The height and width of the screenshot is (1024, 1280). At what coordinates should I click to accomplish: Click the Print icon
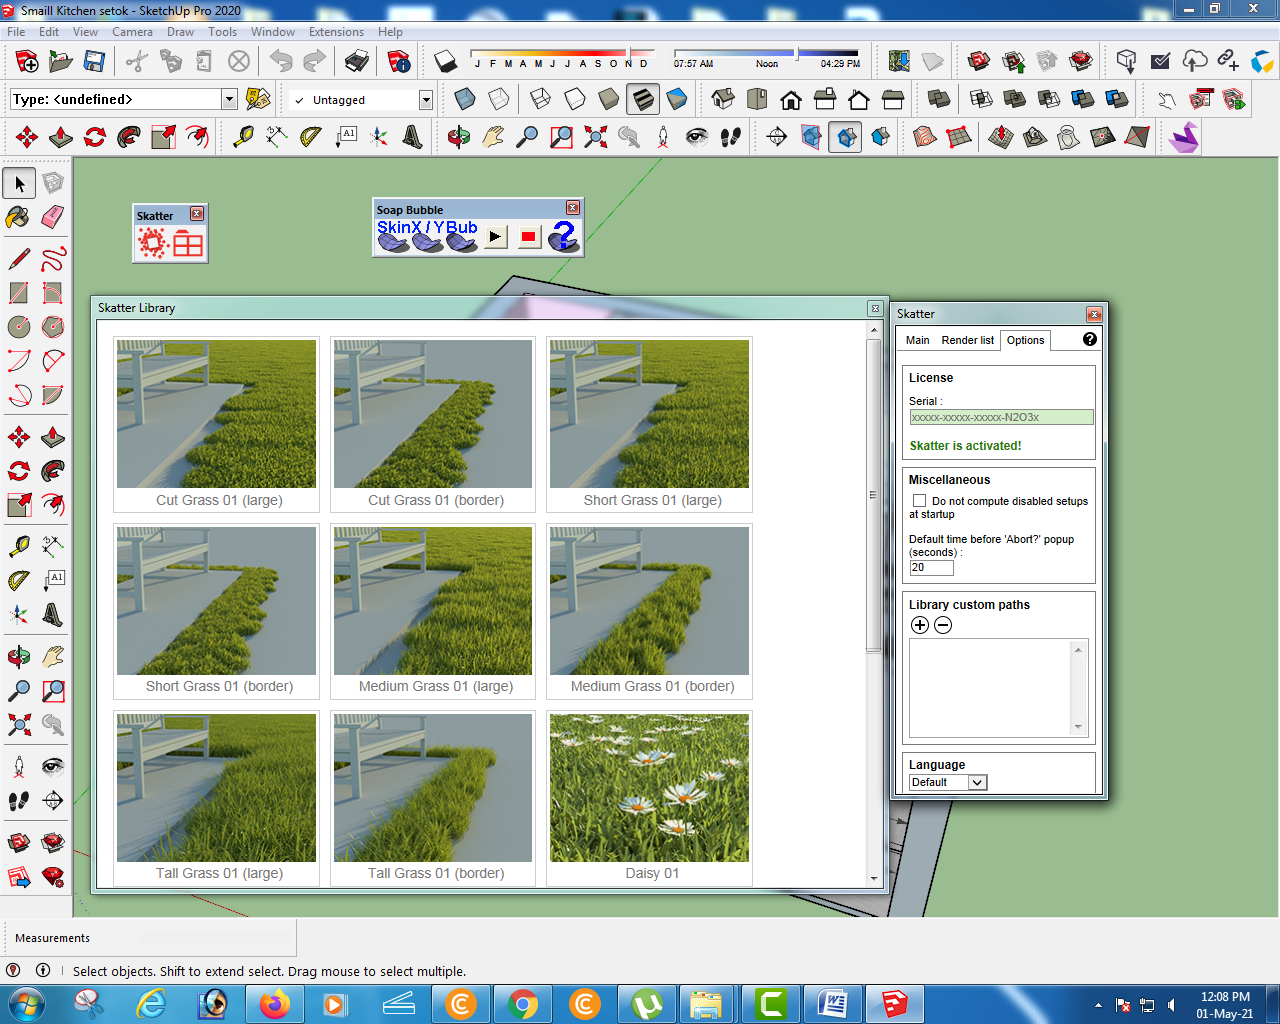click(357, 62)
